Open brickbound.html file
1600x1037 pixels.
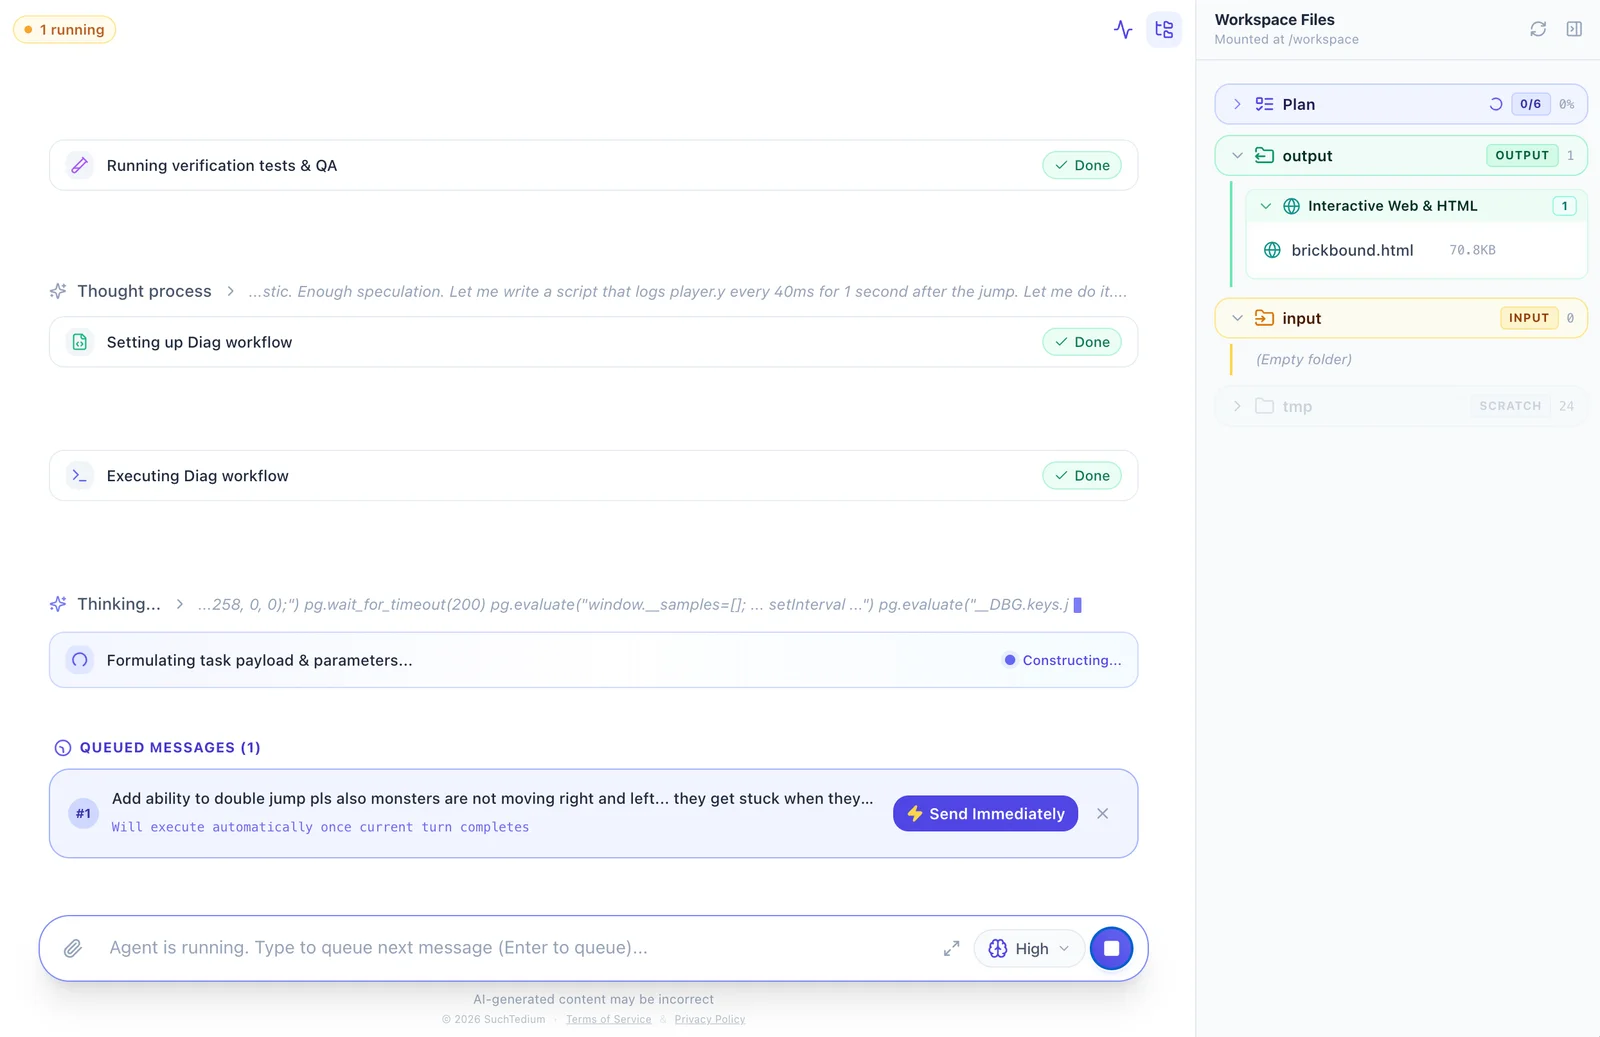click(1352, 250)
